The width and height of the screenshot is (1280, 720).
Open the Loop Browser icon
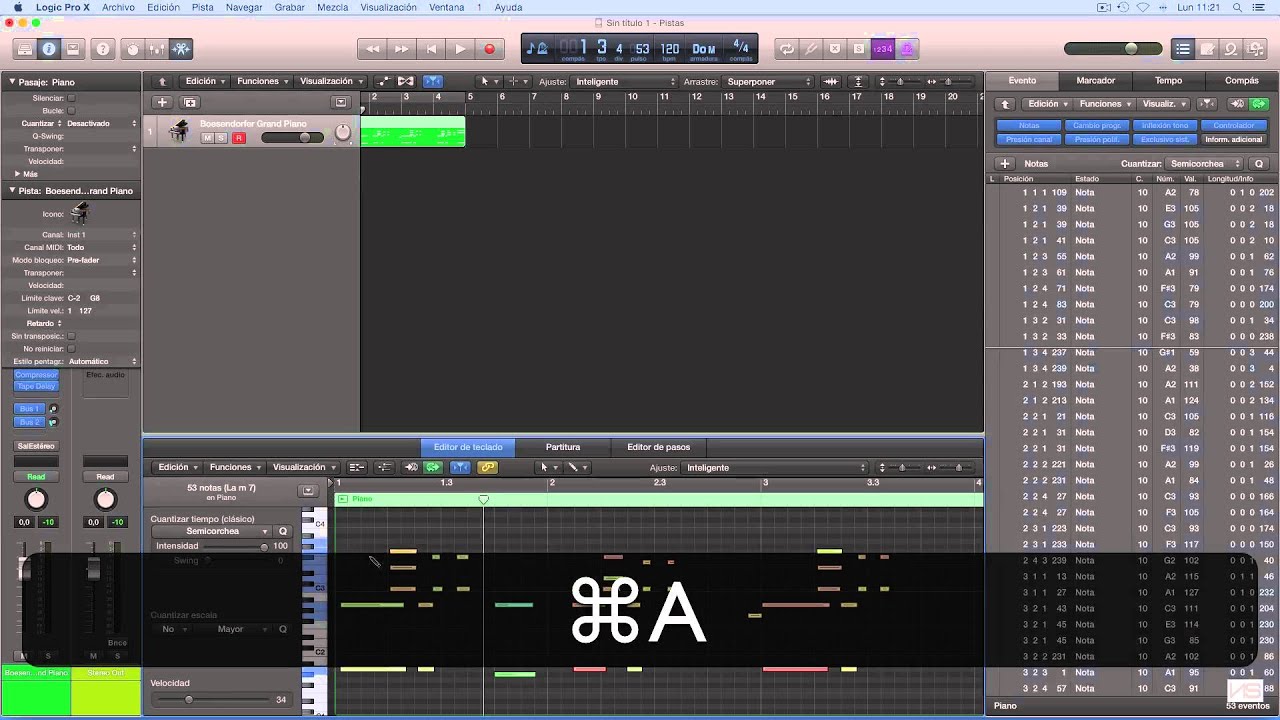click(1231, 48)
